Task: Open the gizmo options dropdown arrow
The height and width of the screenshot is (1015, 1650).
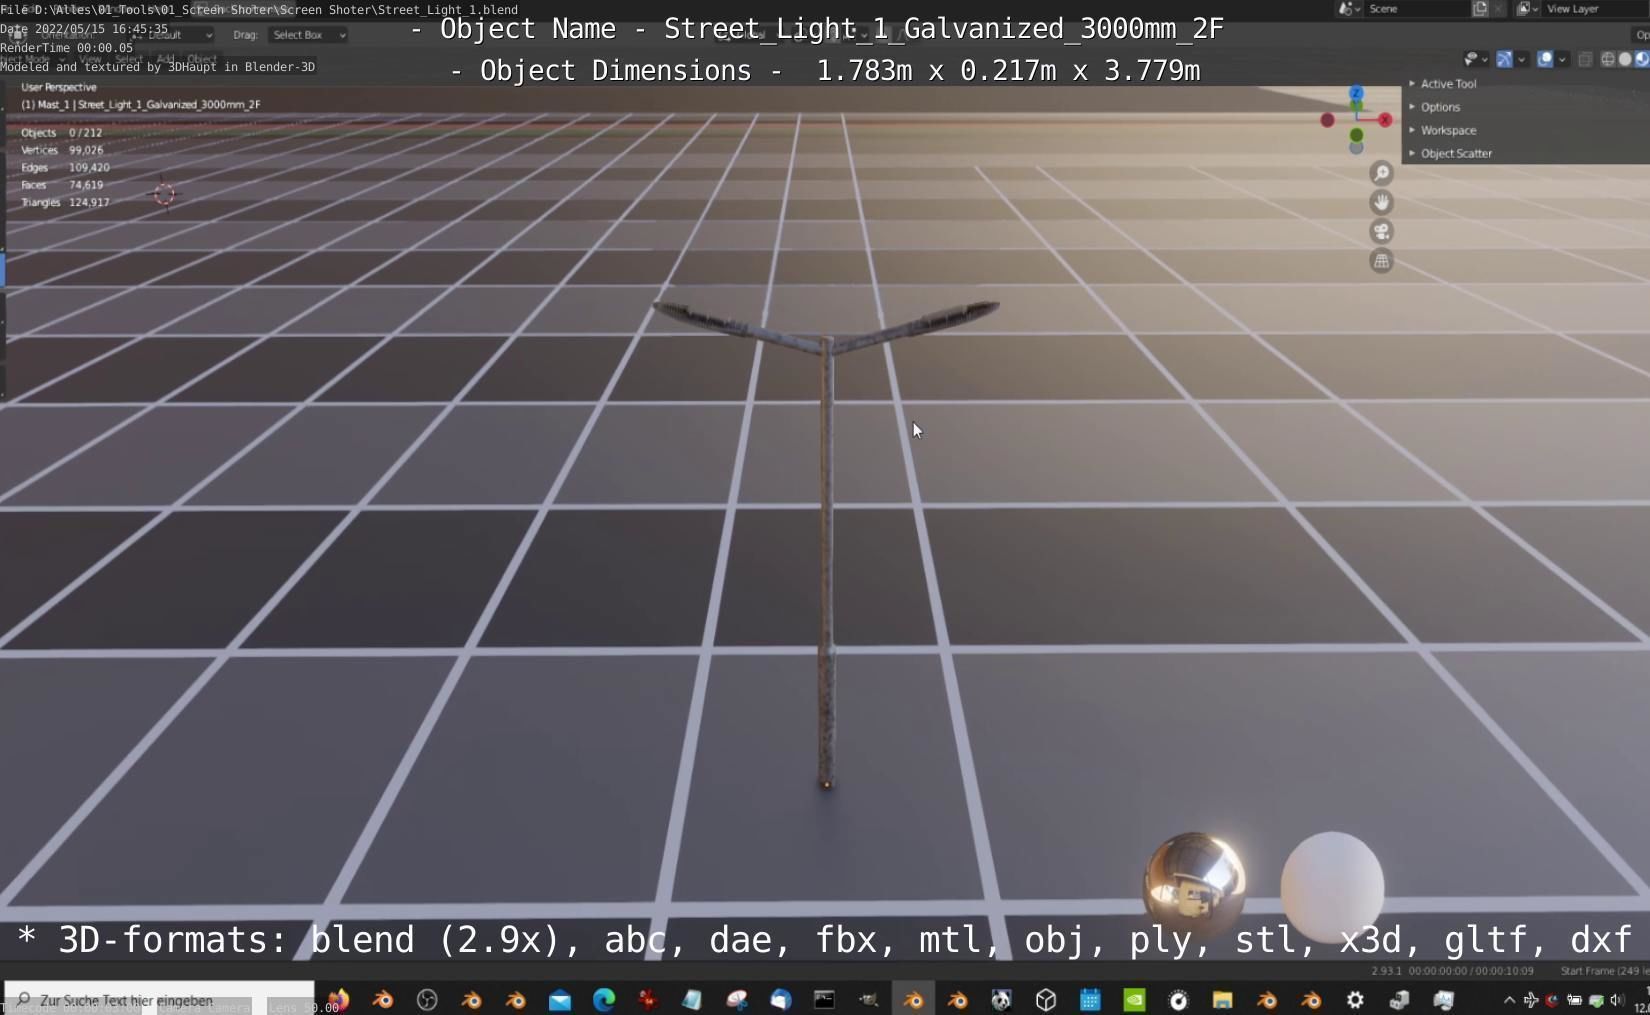Action: point(1521,60)
